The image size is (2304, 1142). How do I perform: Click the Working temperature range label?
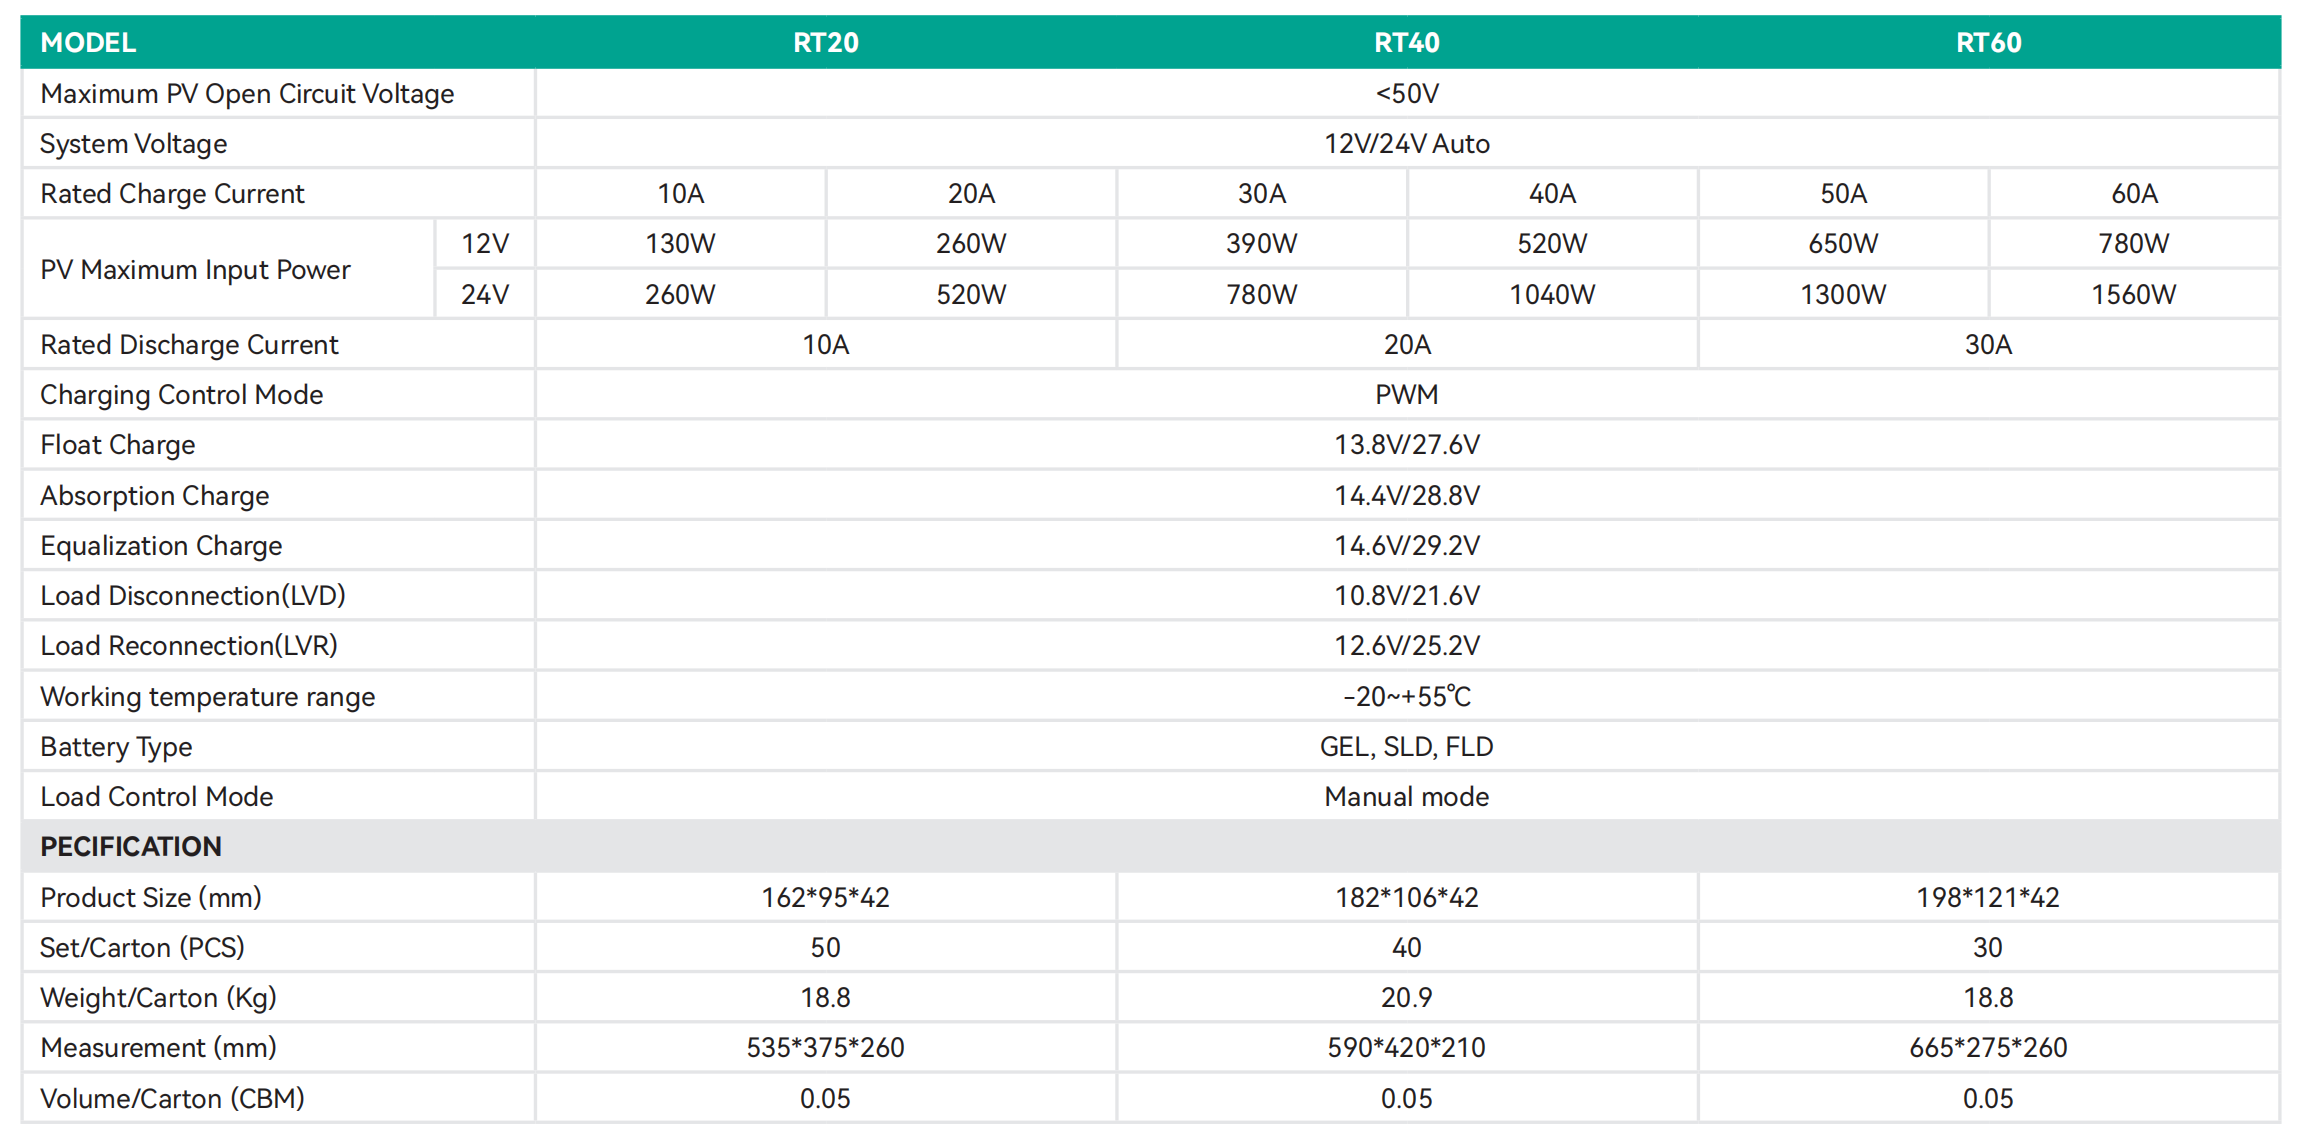(208, 697)
